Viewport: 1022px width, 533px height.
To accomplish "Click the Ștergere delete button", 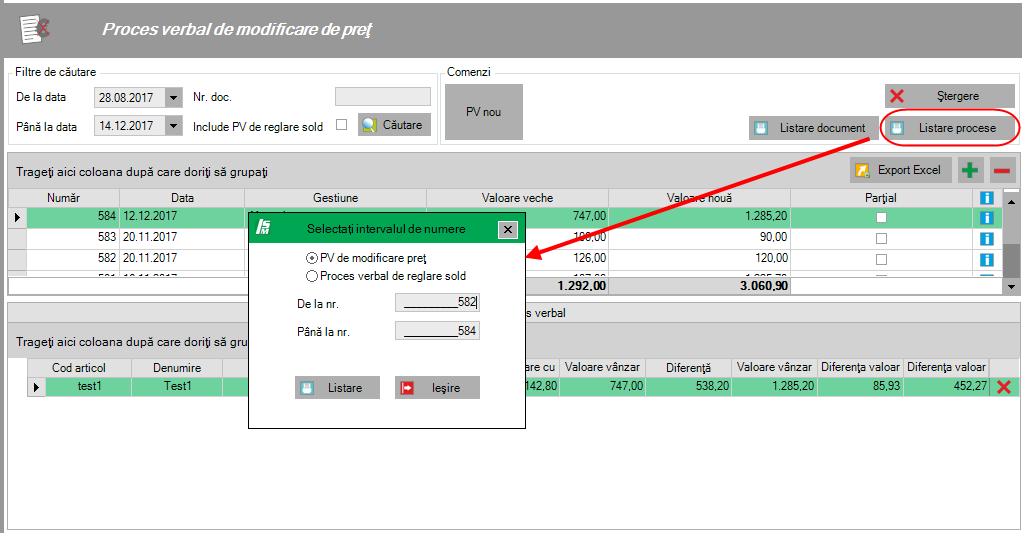I will click(x=950, y=96).
